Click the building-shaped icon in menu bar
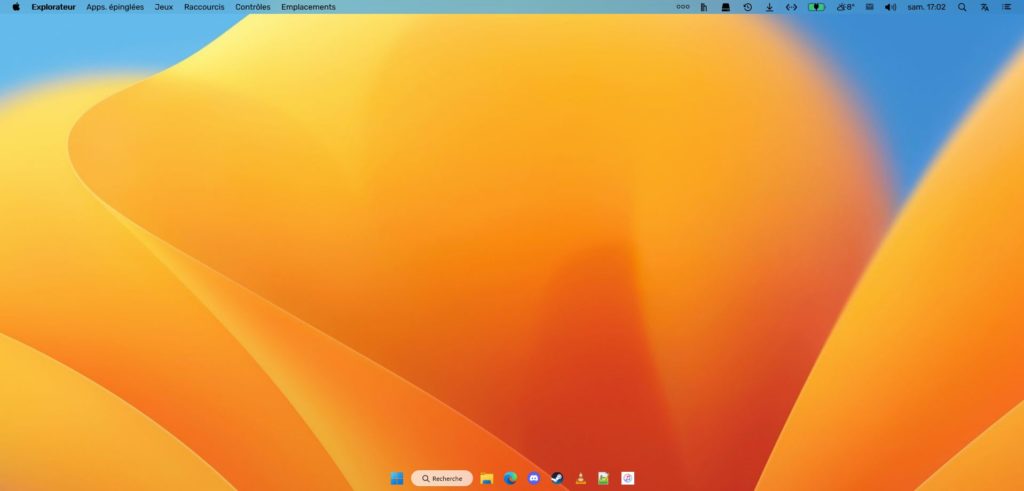Image resolution: width=1024 pixels, height=491 pixels. point(704,7)
